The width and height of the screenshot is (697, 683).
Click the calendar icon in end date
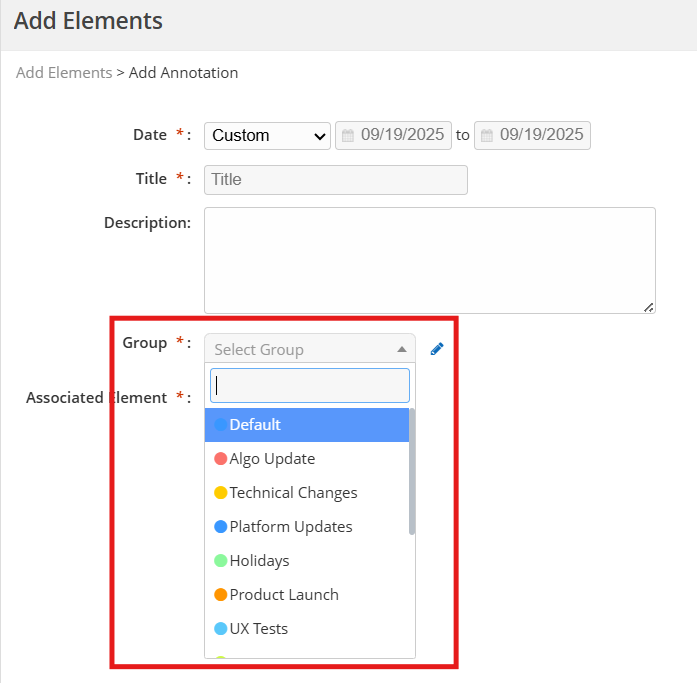point(487,136)
